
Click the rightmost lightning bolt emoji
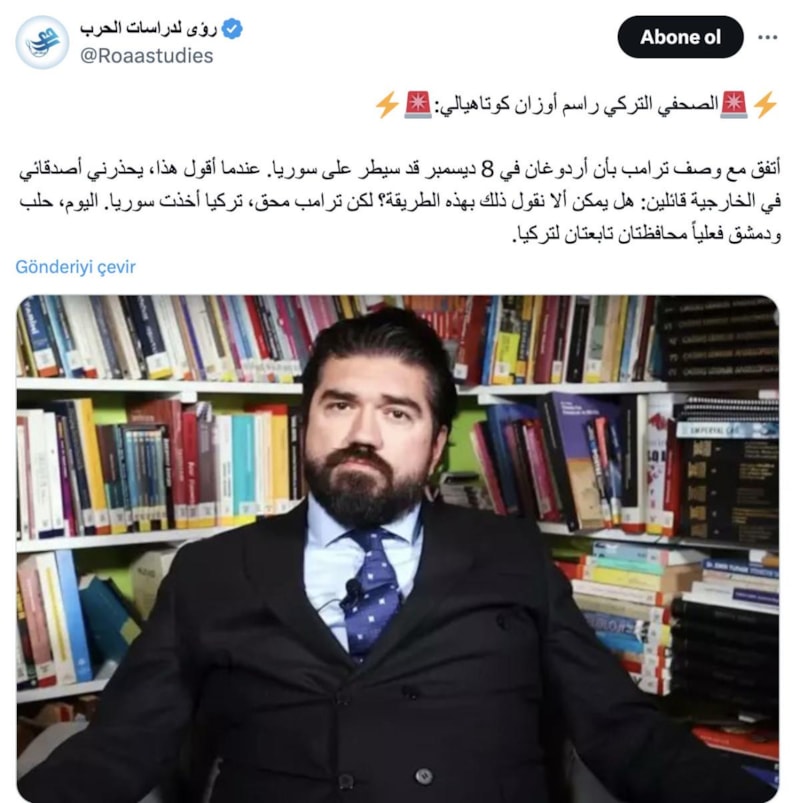click(766, 105)
